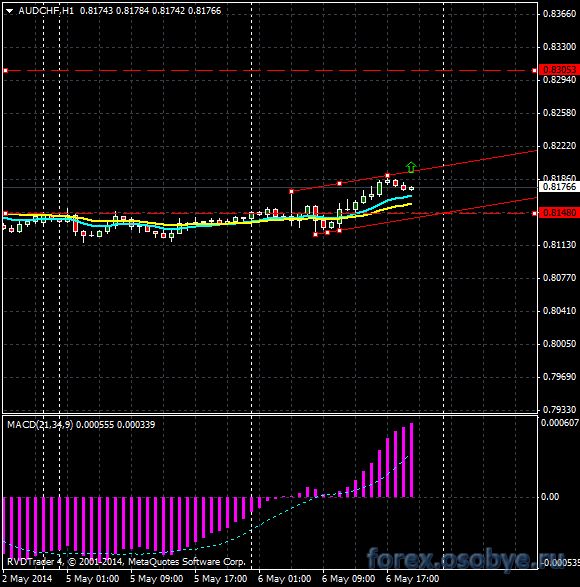Viewport: 580px width, 587px height.
Task: Click the 6 May 01:00 time label
Action: point(285,578)
